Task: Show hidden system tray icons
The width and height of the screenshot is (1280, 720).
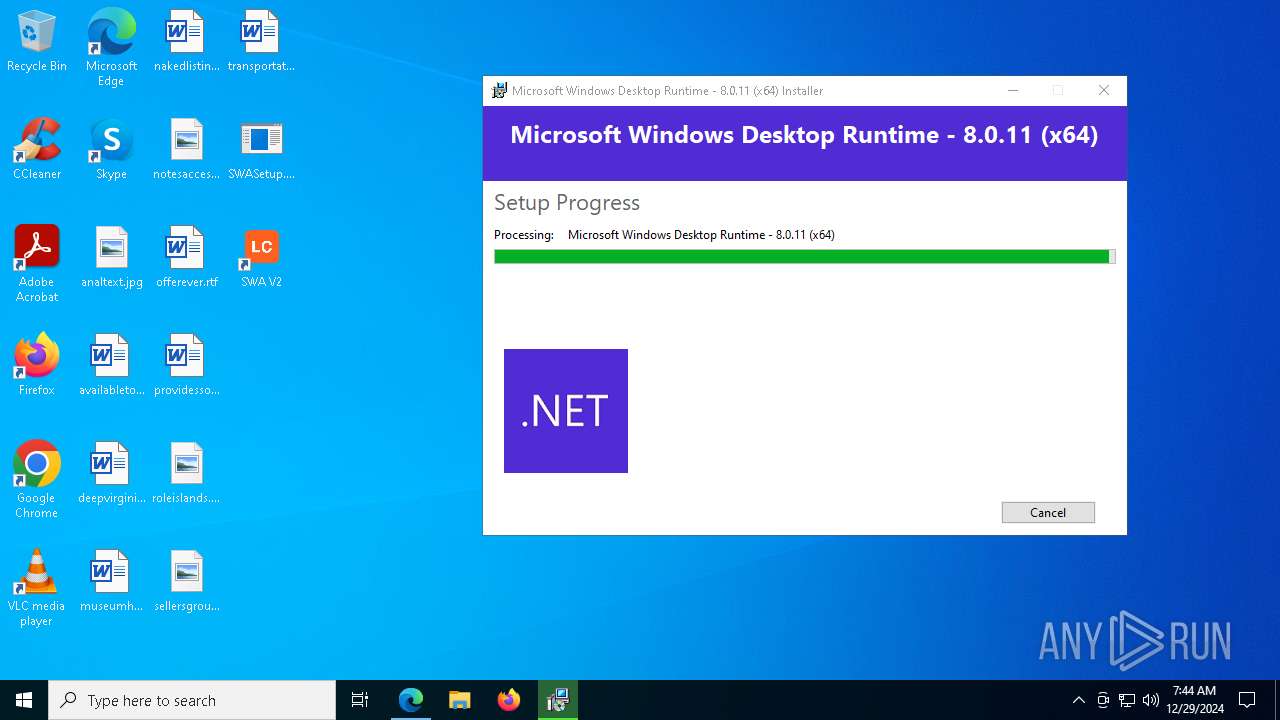Action: [x=1078, y=700]
